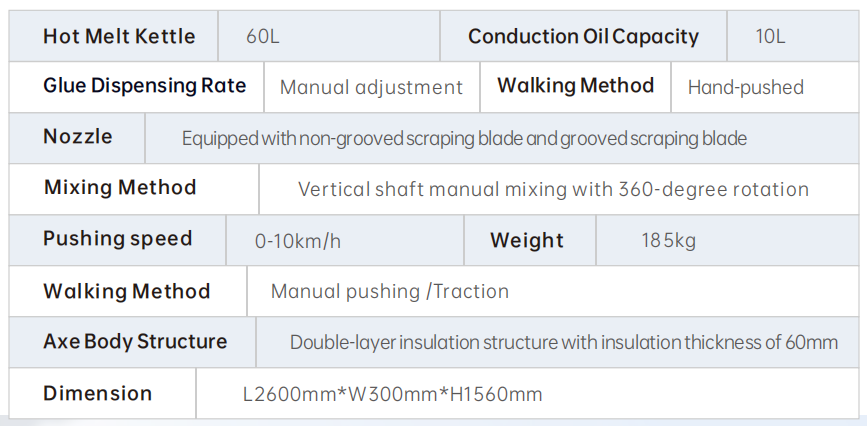Click the Hand-pushed value cell
Image resolution: width=867 pixels, height=426 pixels.
765,87
